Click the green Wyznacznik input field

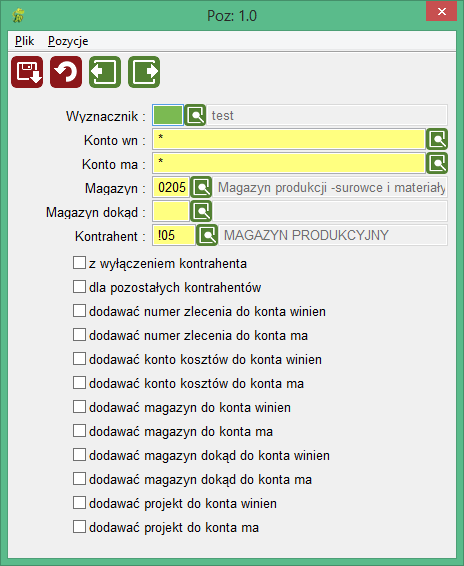tap(168, 115)
